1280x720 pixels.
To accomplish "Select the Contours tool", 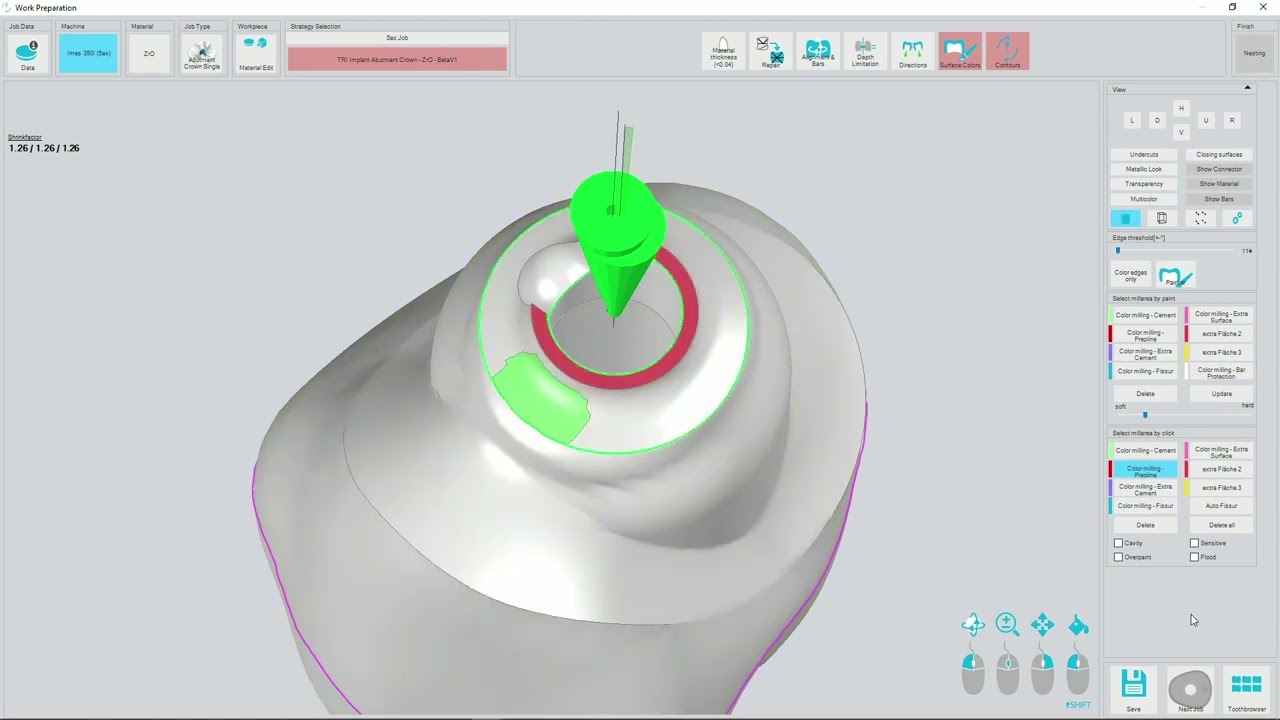I will [x=1007, y=52].
